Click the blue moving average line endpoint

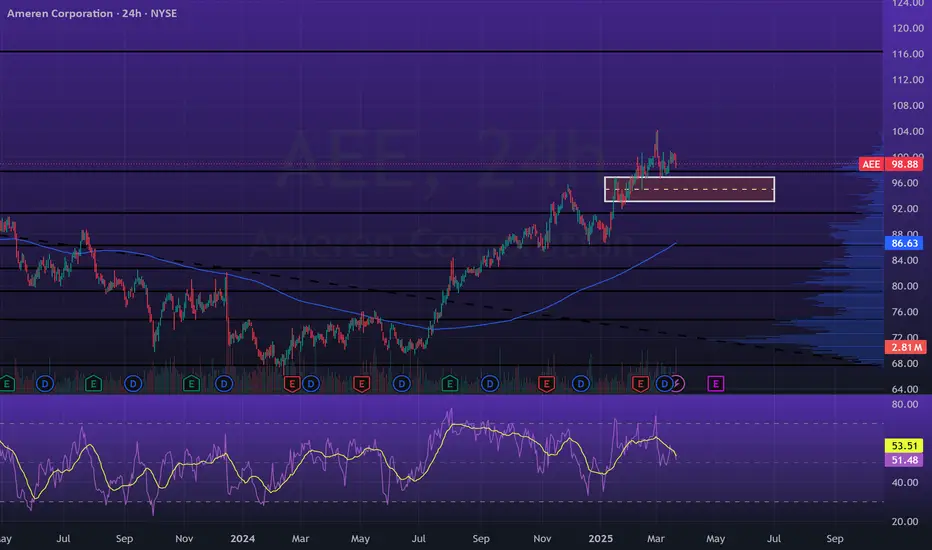point(675,243)
